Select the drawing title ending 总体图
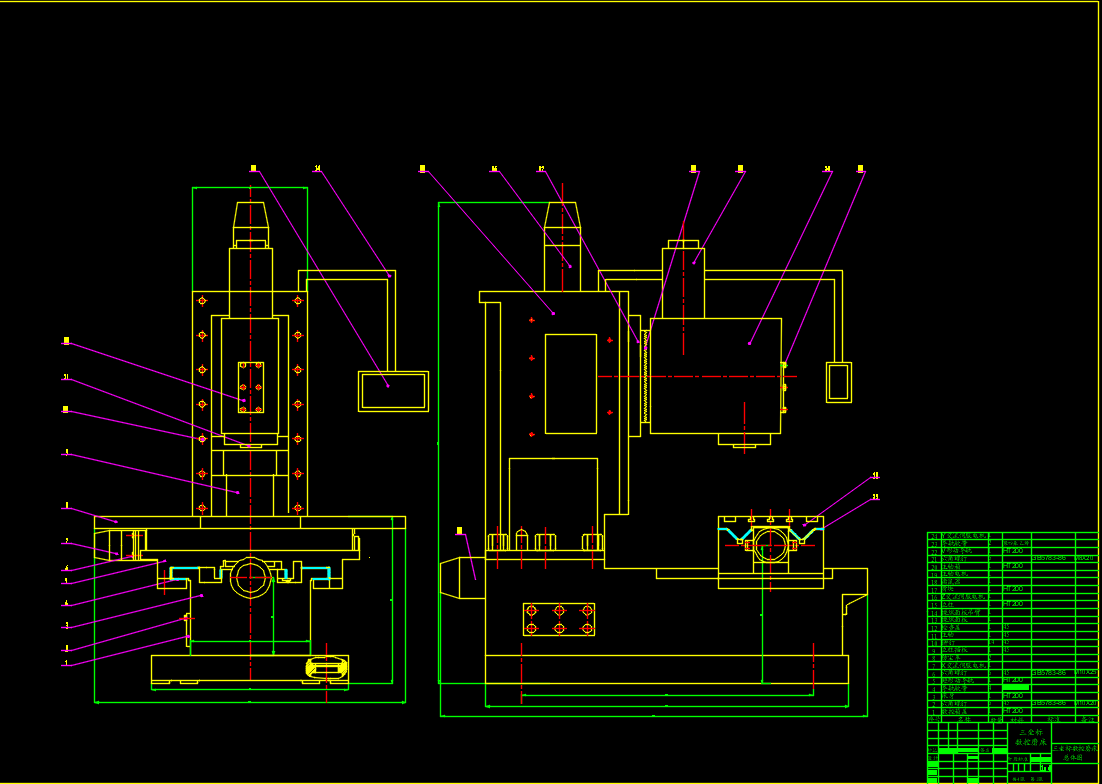 point(1074,753)
